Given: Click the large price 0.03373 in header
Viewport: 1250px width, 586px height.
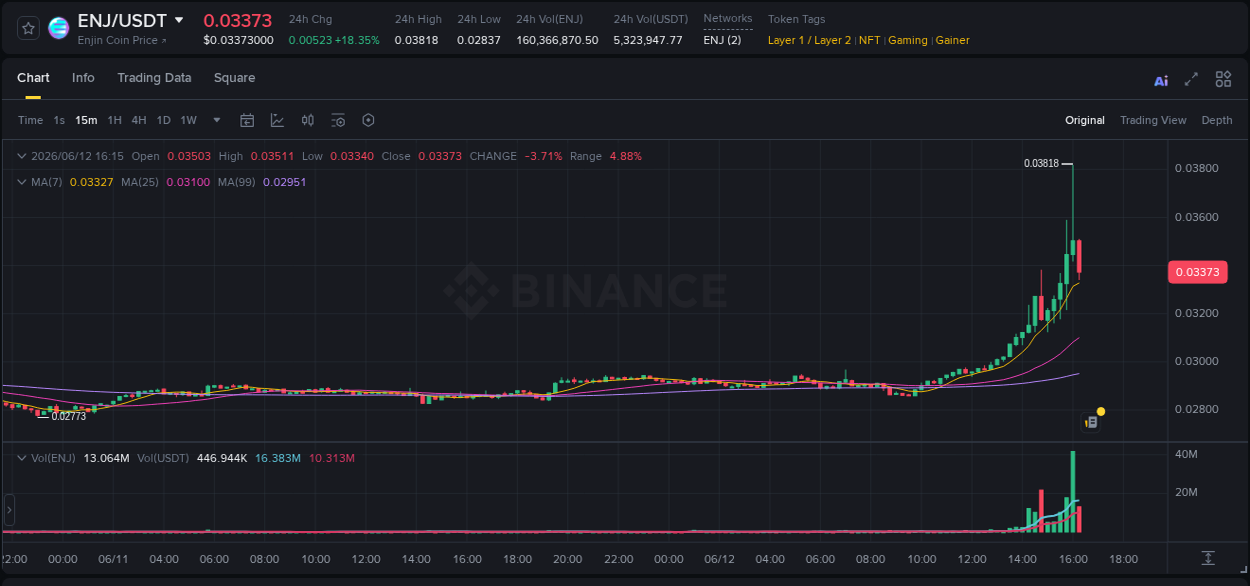Looking at the screenshot, I should [x=238, y=20].
